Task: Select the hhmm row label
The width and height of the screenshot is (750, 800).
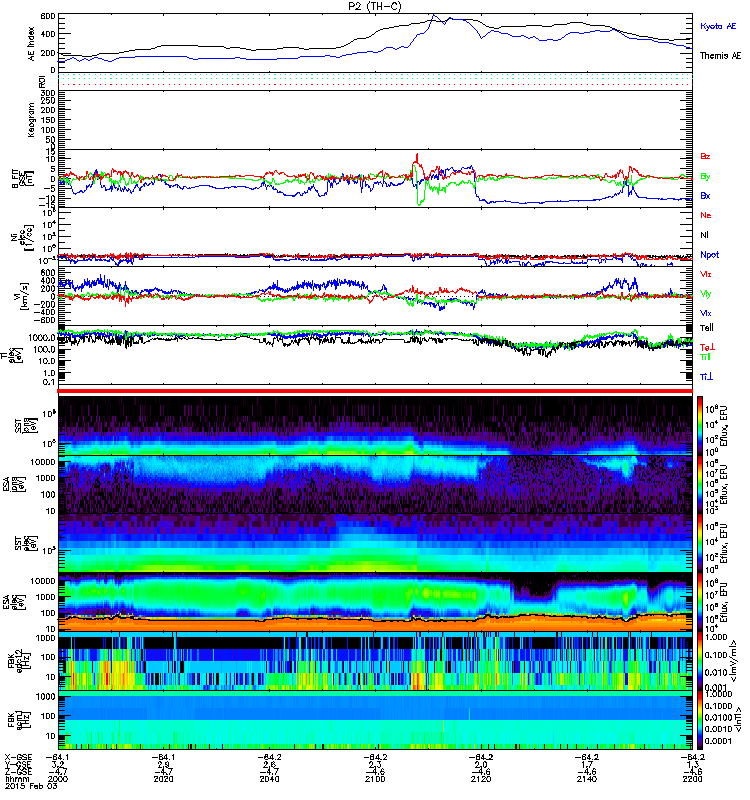Action: (x=15, y=779)
